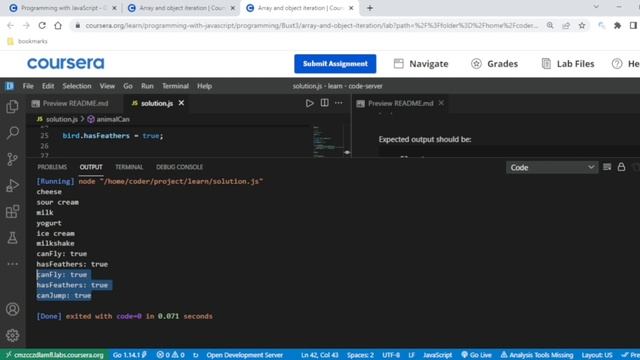Open the Explorer view in activity bar
This screenshot has width=640, height=360.
coord(12,107)
